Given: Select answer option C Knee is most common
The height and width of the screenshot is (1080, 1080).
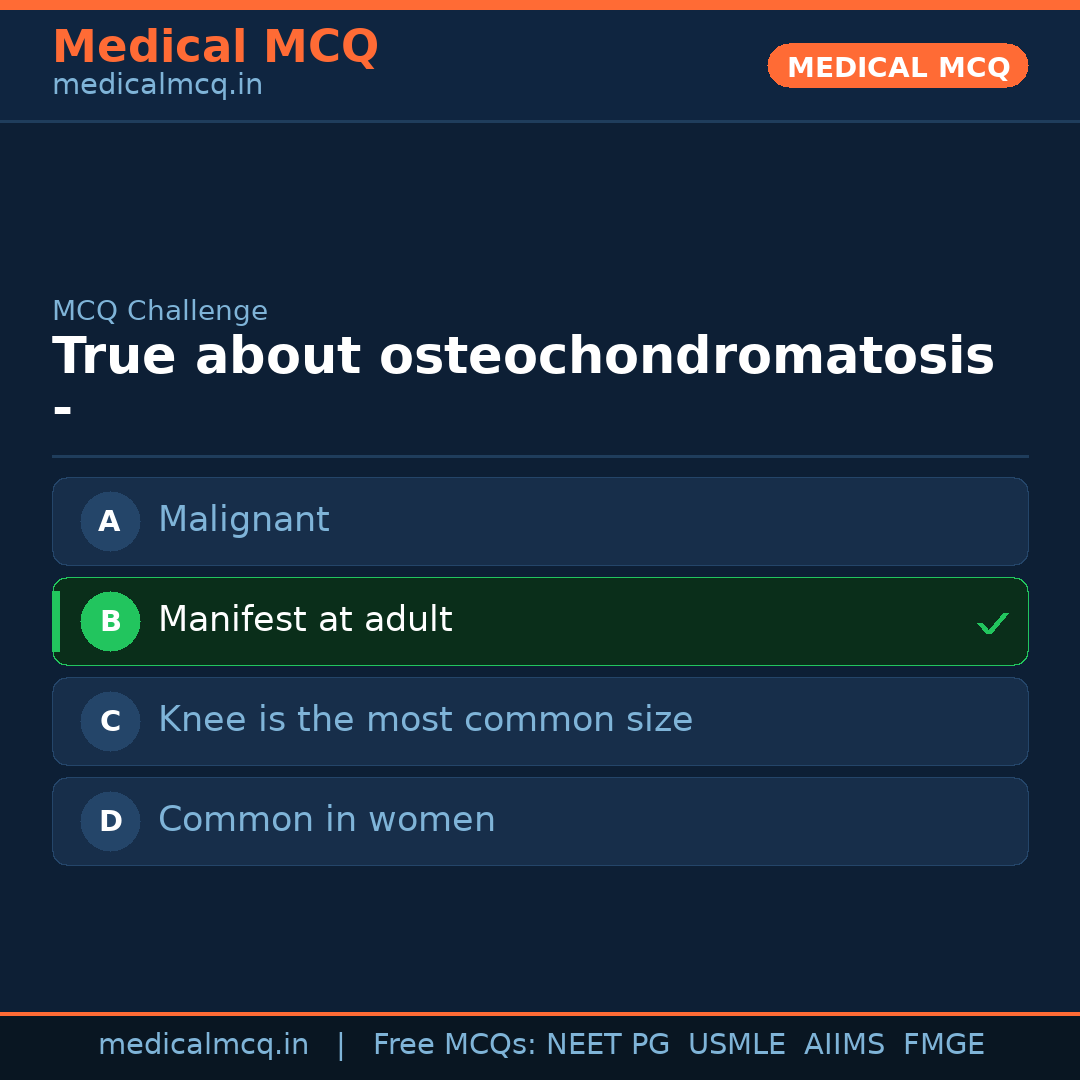Looking at the screenshot, I should pyautogui.click(x=540, y=721).
